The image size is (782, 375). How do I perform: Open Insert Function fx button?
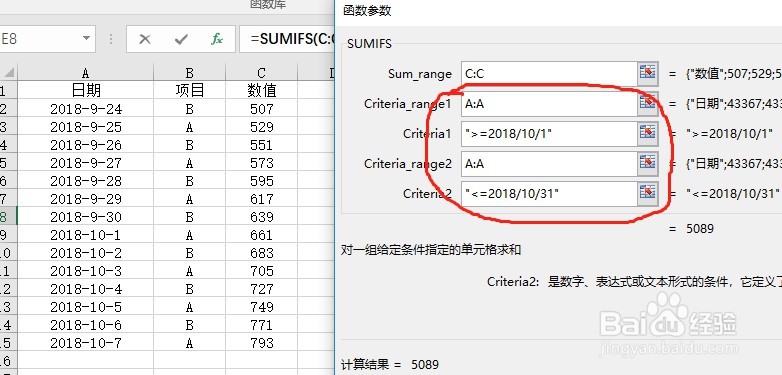[x=216, y=39]
